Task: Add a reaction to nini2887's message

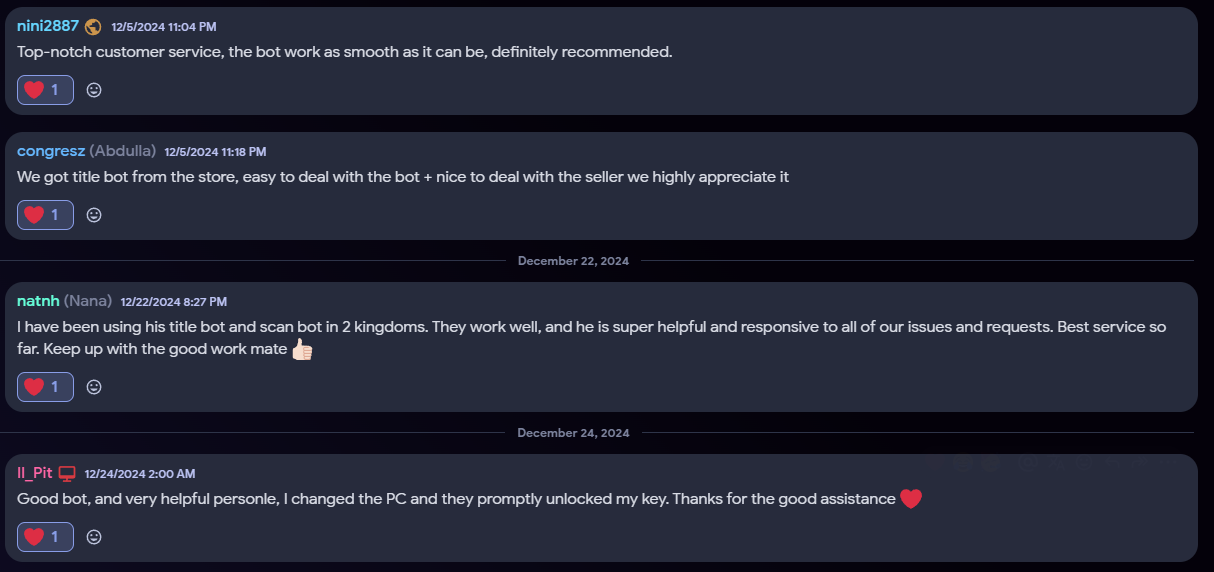Action: (x=94, y=90)
